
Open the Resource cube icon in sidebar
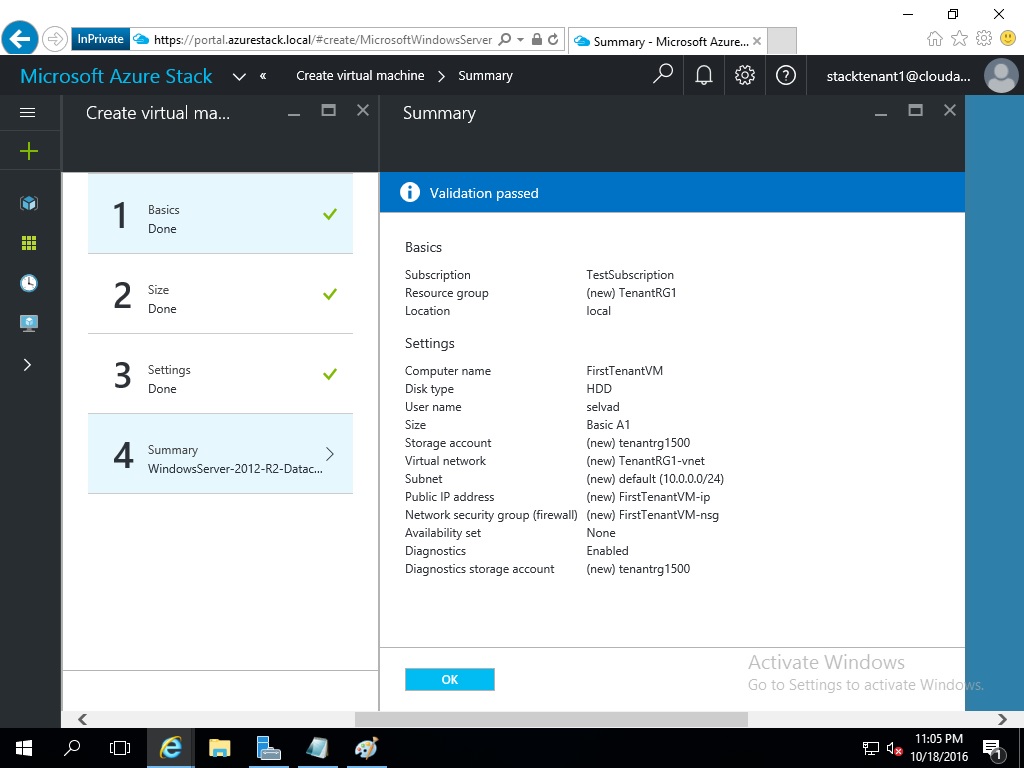[x=29, y=203]
